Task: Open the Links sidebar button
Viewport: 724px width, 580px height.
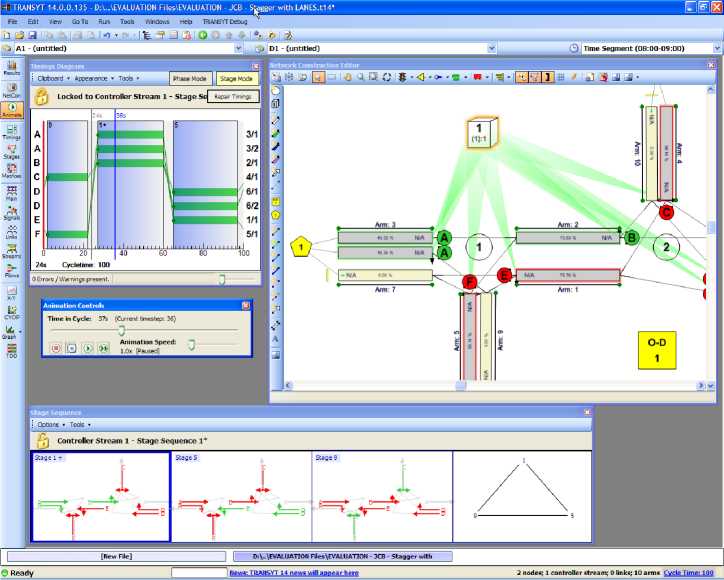Action: (x=12, y=232)
